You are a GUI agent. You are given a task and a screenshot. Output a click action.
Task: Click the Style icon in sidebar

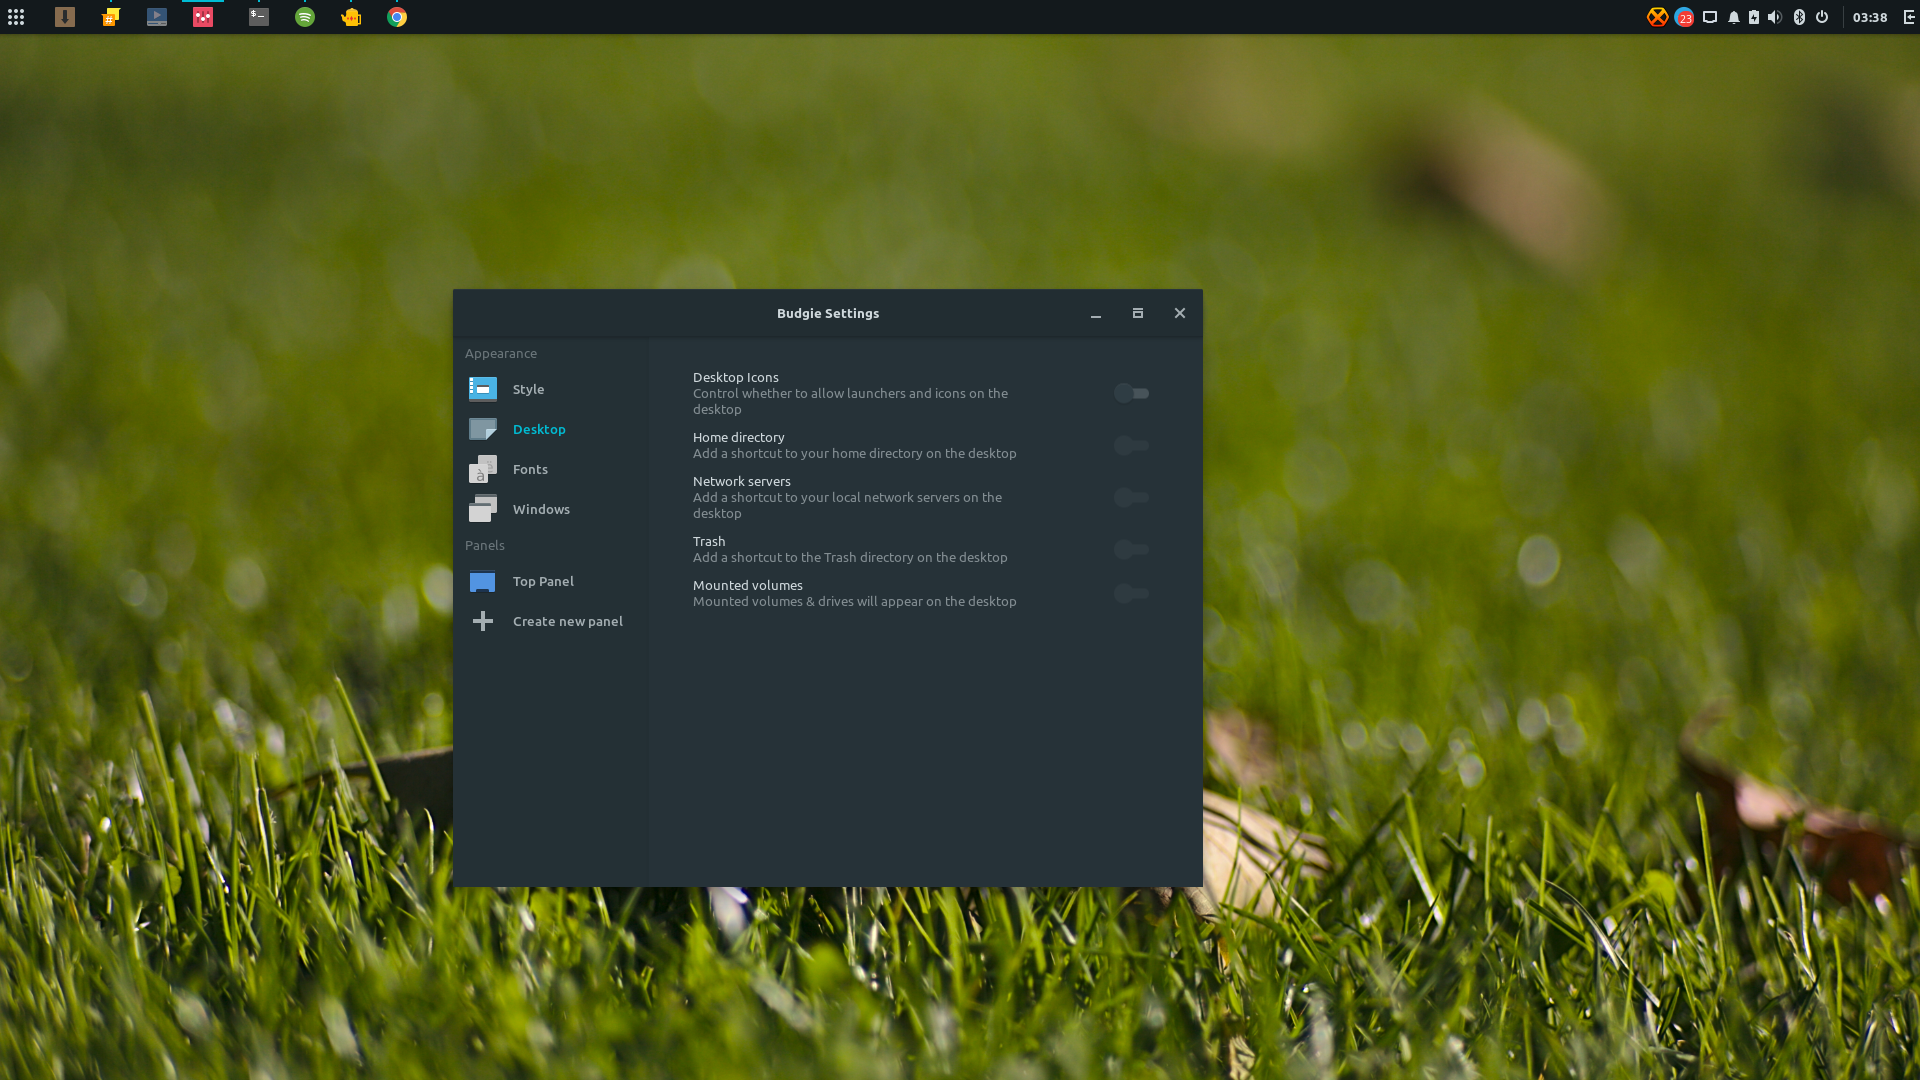(483, 389)
